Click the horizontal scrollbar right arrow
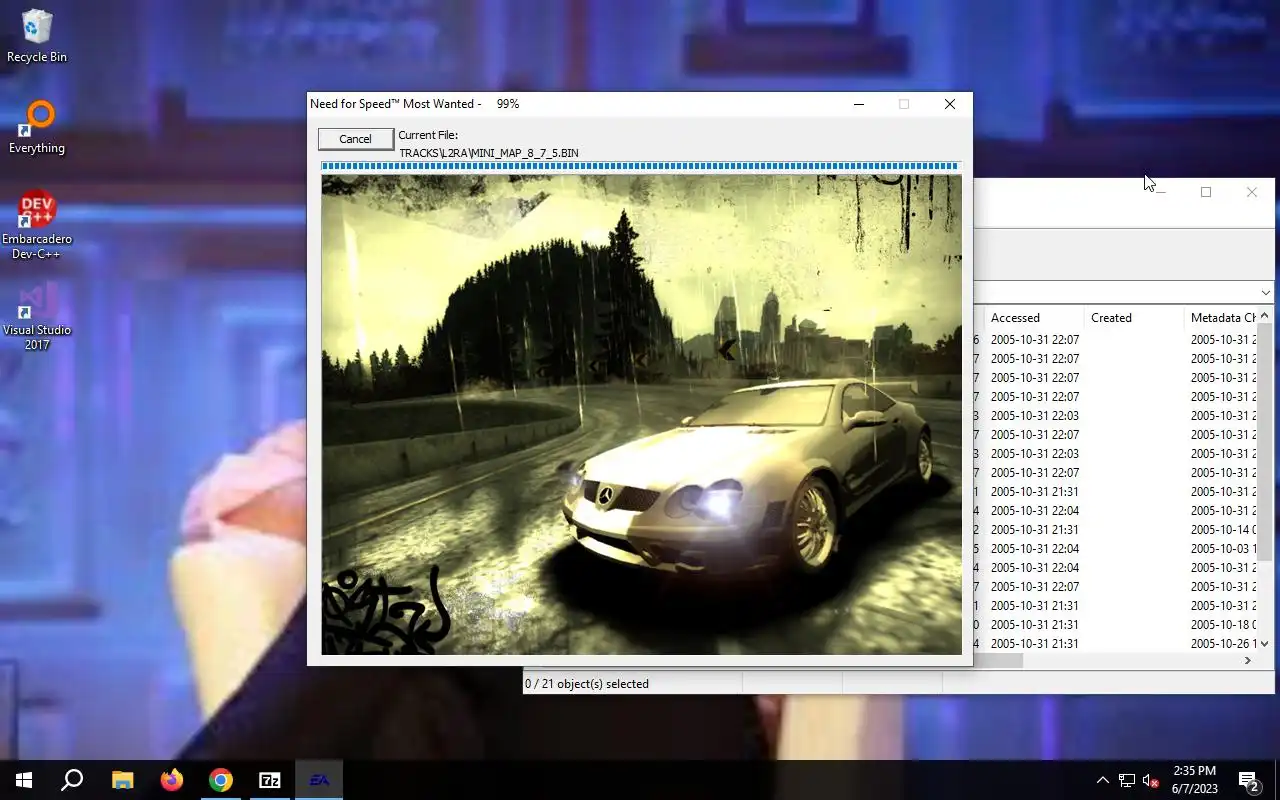Image resolution: width=1280 pixels, height=800 pixels. (1248, 661)
